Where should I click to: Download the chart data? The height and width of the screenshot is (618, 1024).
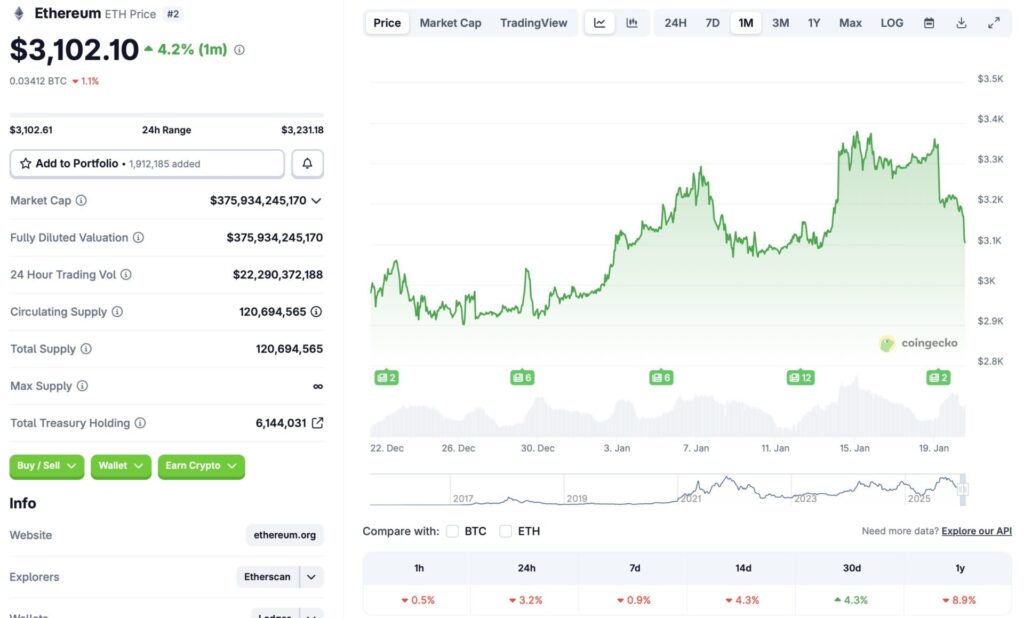coord(962,22)
